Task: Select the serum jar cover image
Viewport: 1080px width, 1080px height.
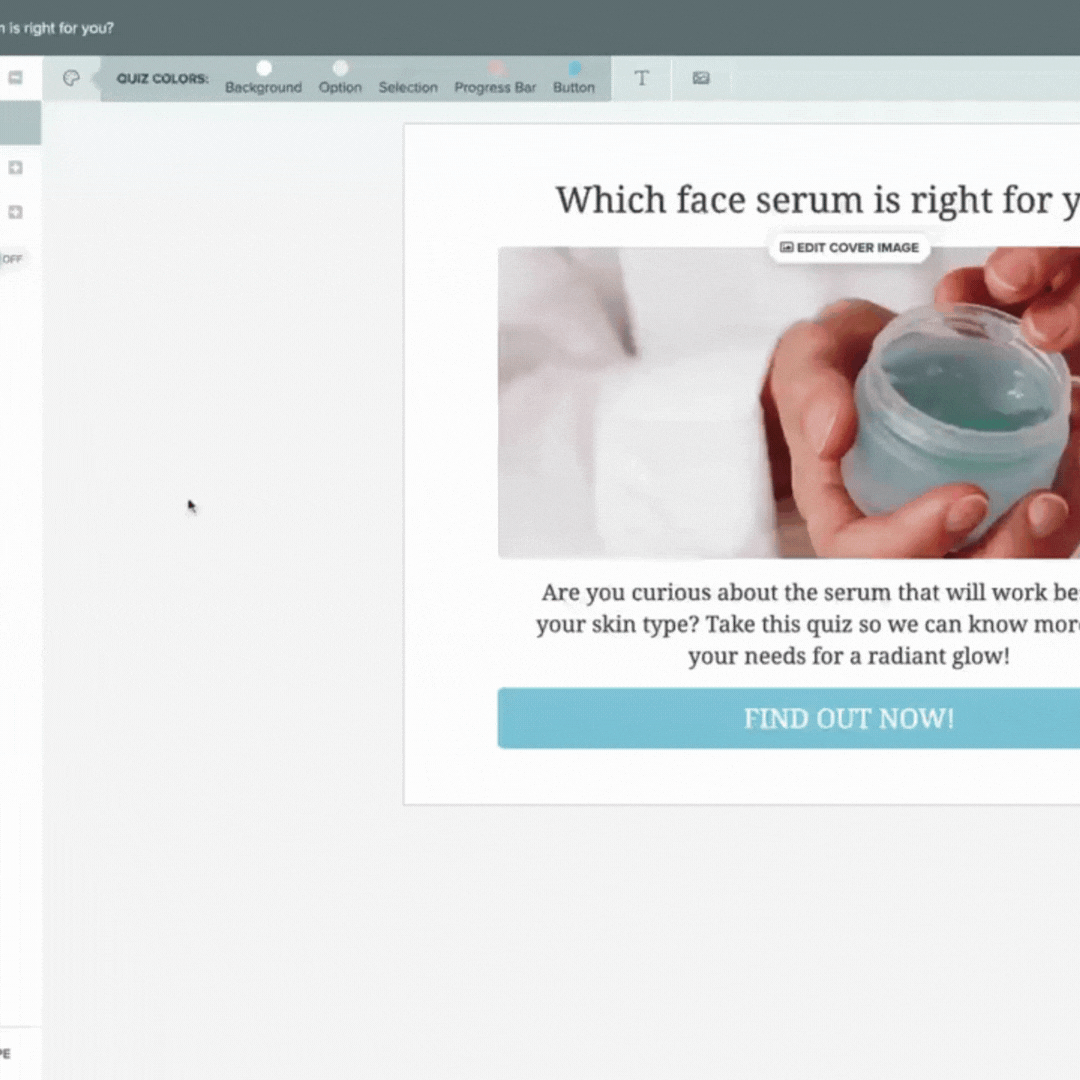Action: pyautogui.click(x=789, y=403)
